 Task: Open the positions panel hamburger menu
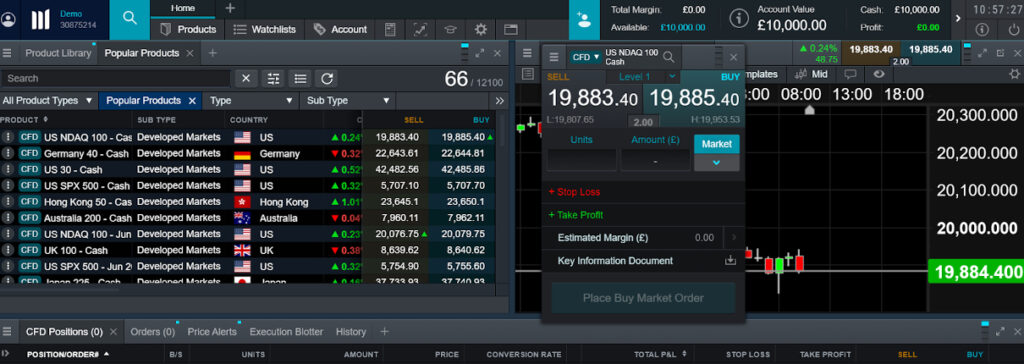click(x=7, y=332)
